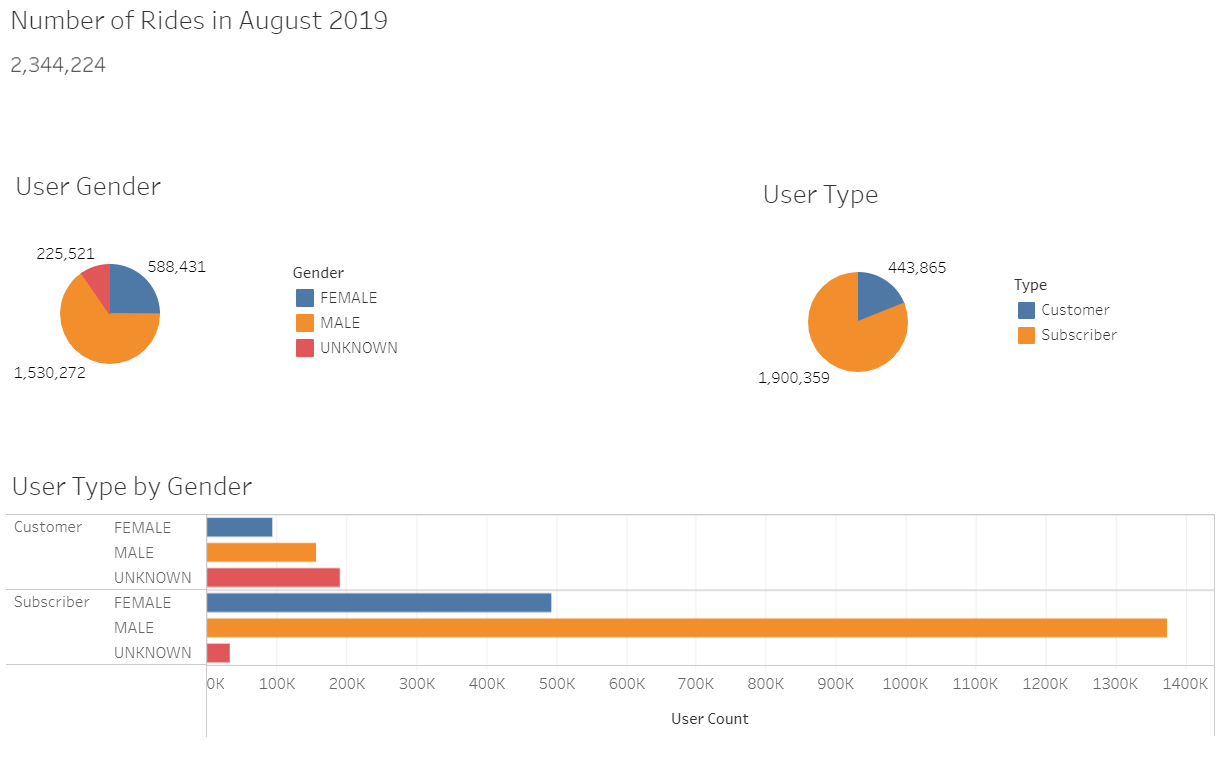The width and height of the screenshot is (1230, 757).
Task: Click the 1,900,359 Subscriber label
Action: pos(793,378)
